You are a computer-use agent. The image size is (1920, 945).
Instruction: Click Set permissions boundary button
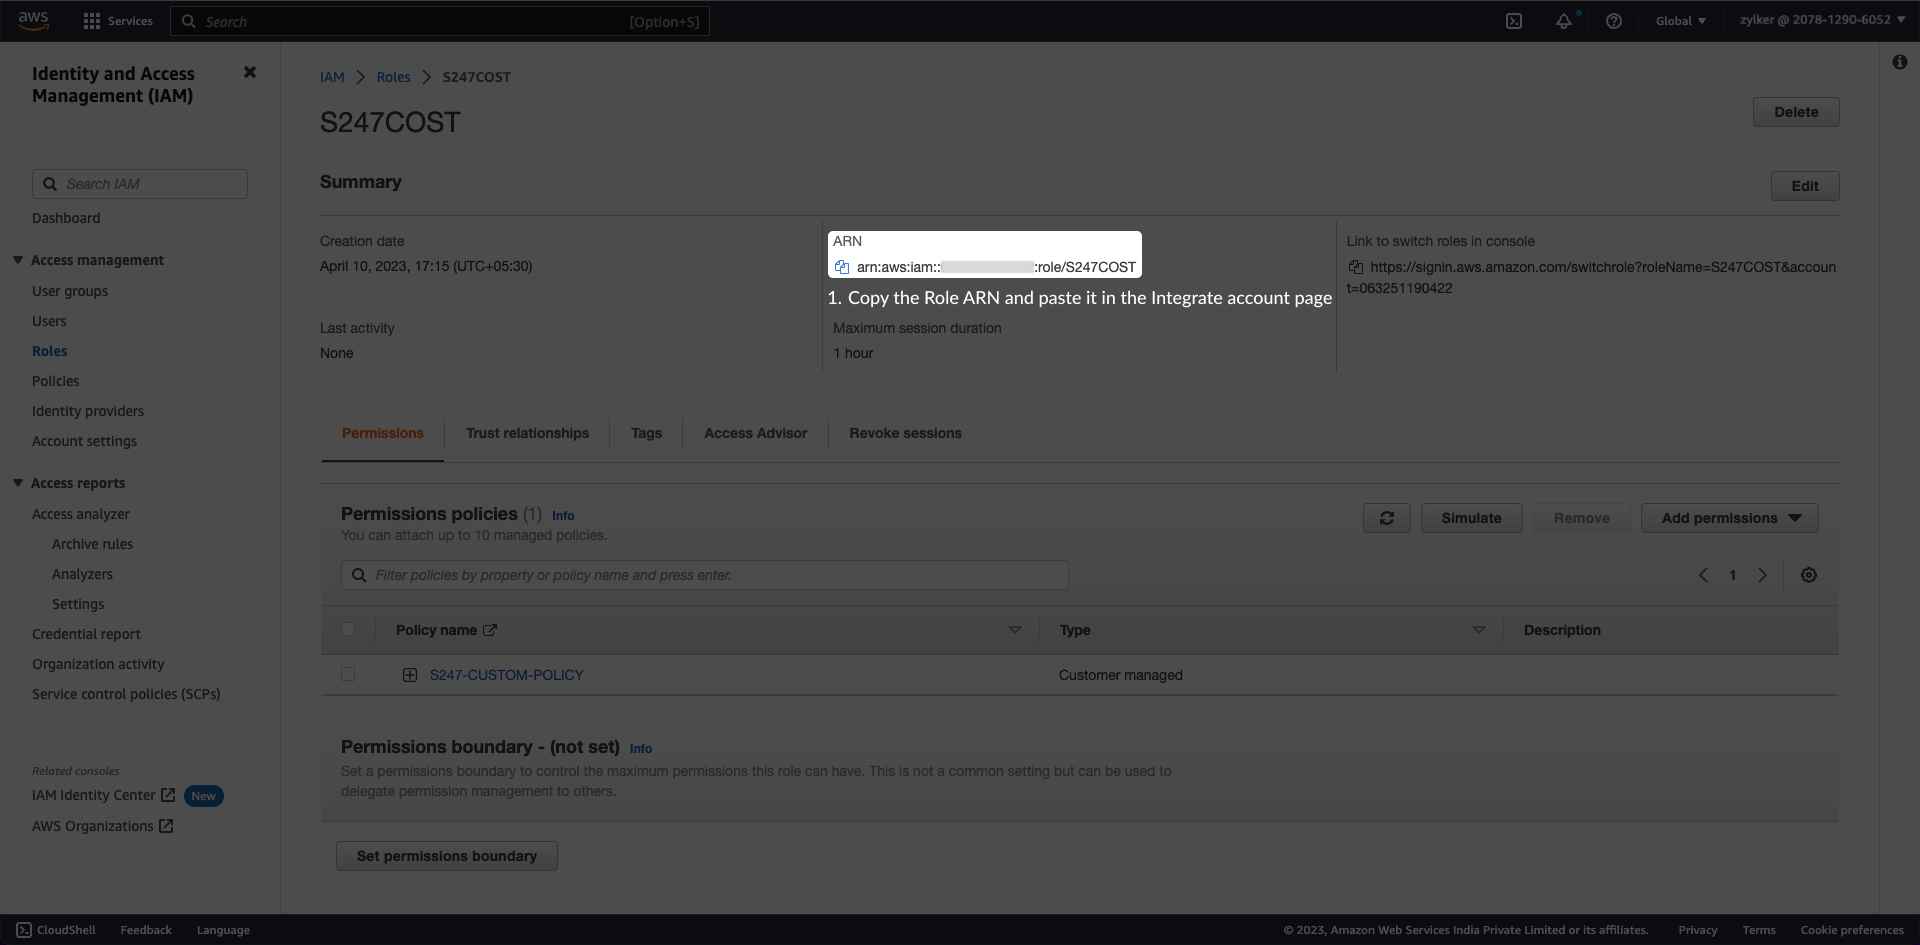(447, 856)
